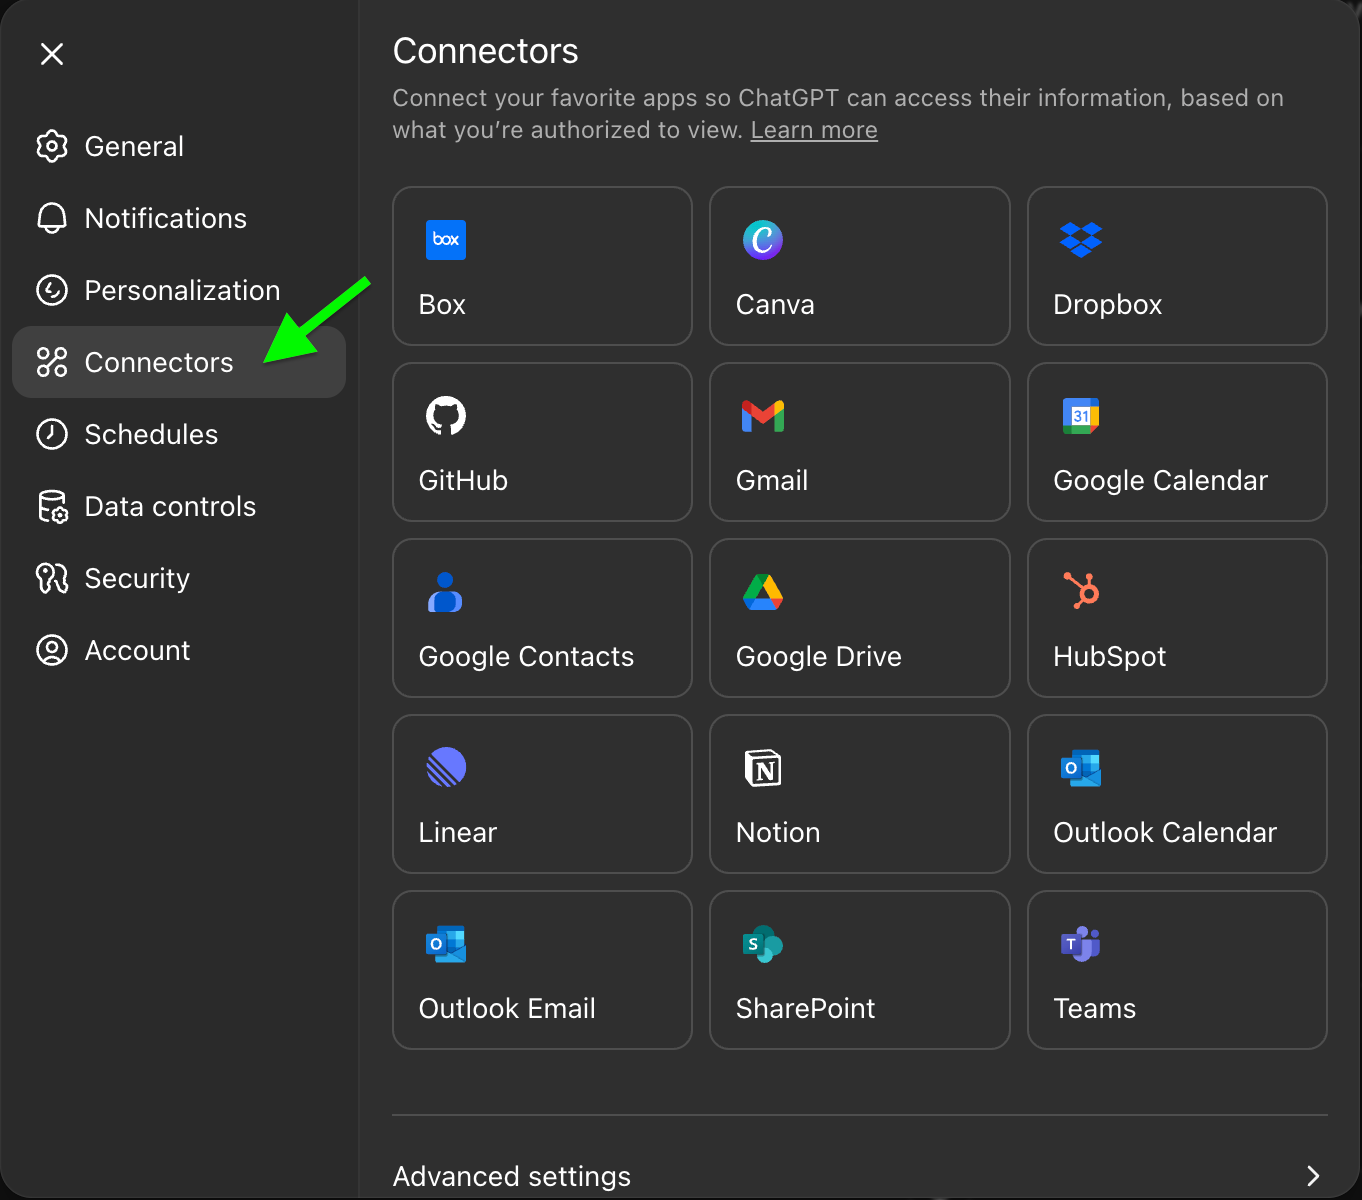1362x1200 pixels.
Task: Select the Gmail connector
Action: click(x=859, y=442)
